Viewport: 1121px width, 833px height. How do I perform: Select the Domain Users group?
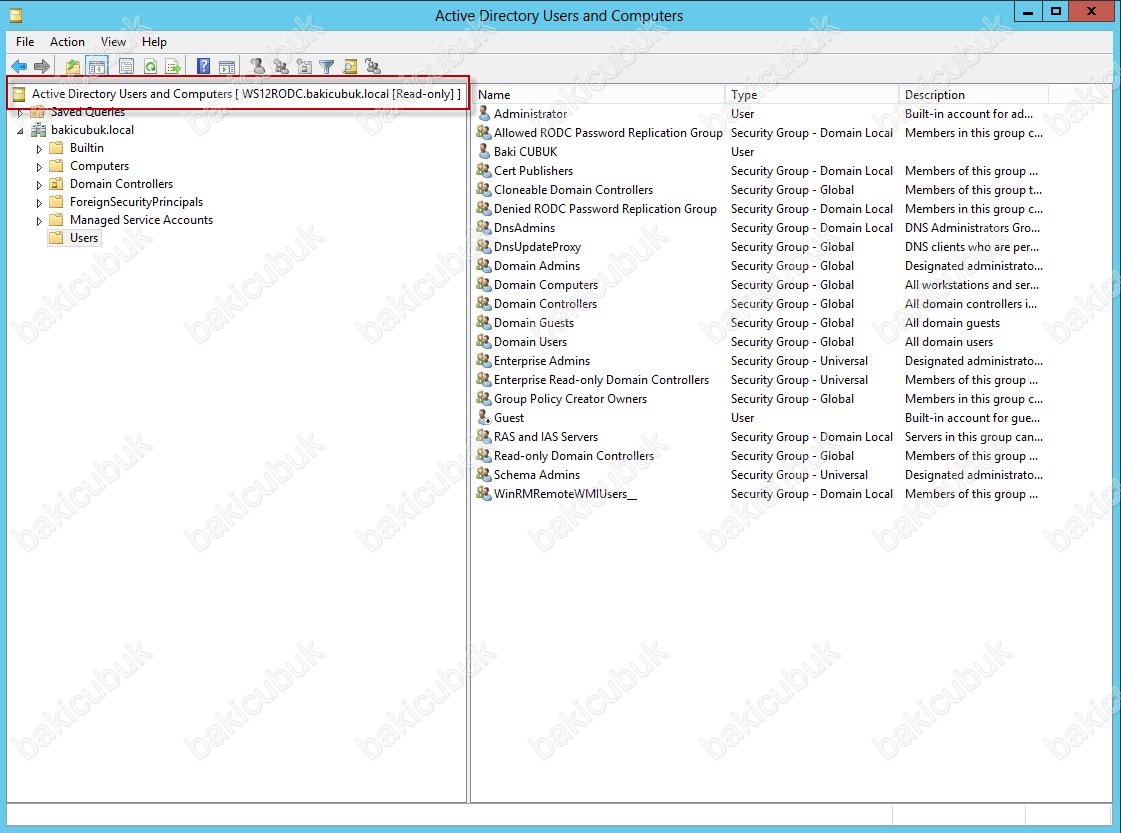click(530, 341)
